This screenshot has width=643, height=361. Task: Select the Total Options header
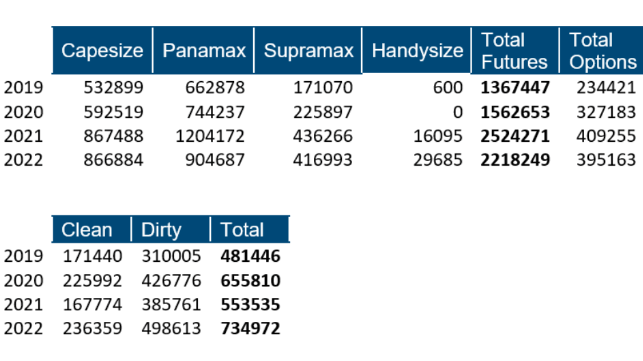pos(601,50)
